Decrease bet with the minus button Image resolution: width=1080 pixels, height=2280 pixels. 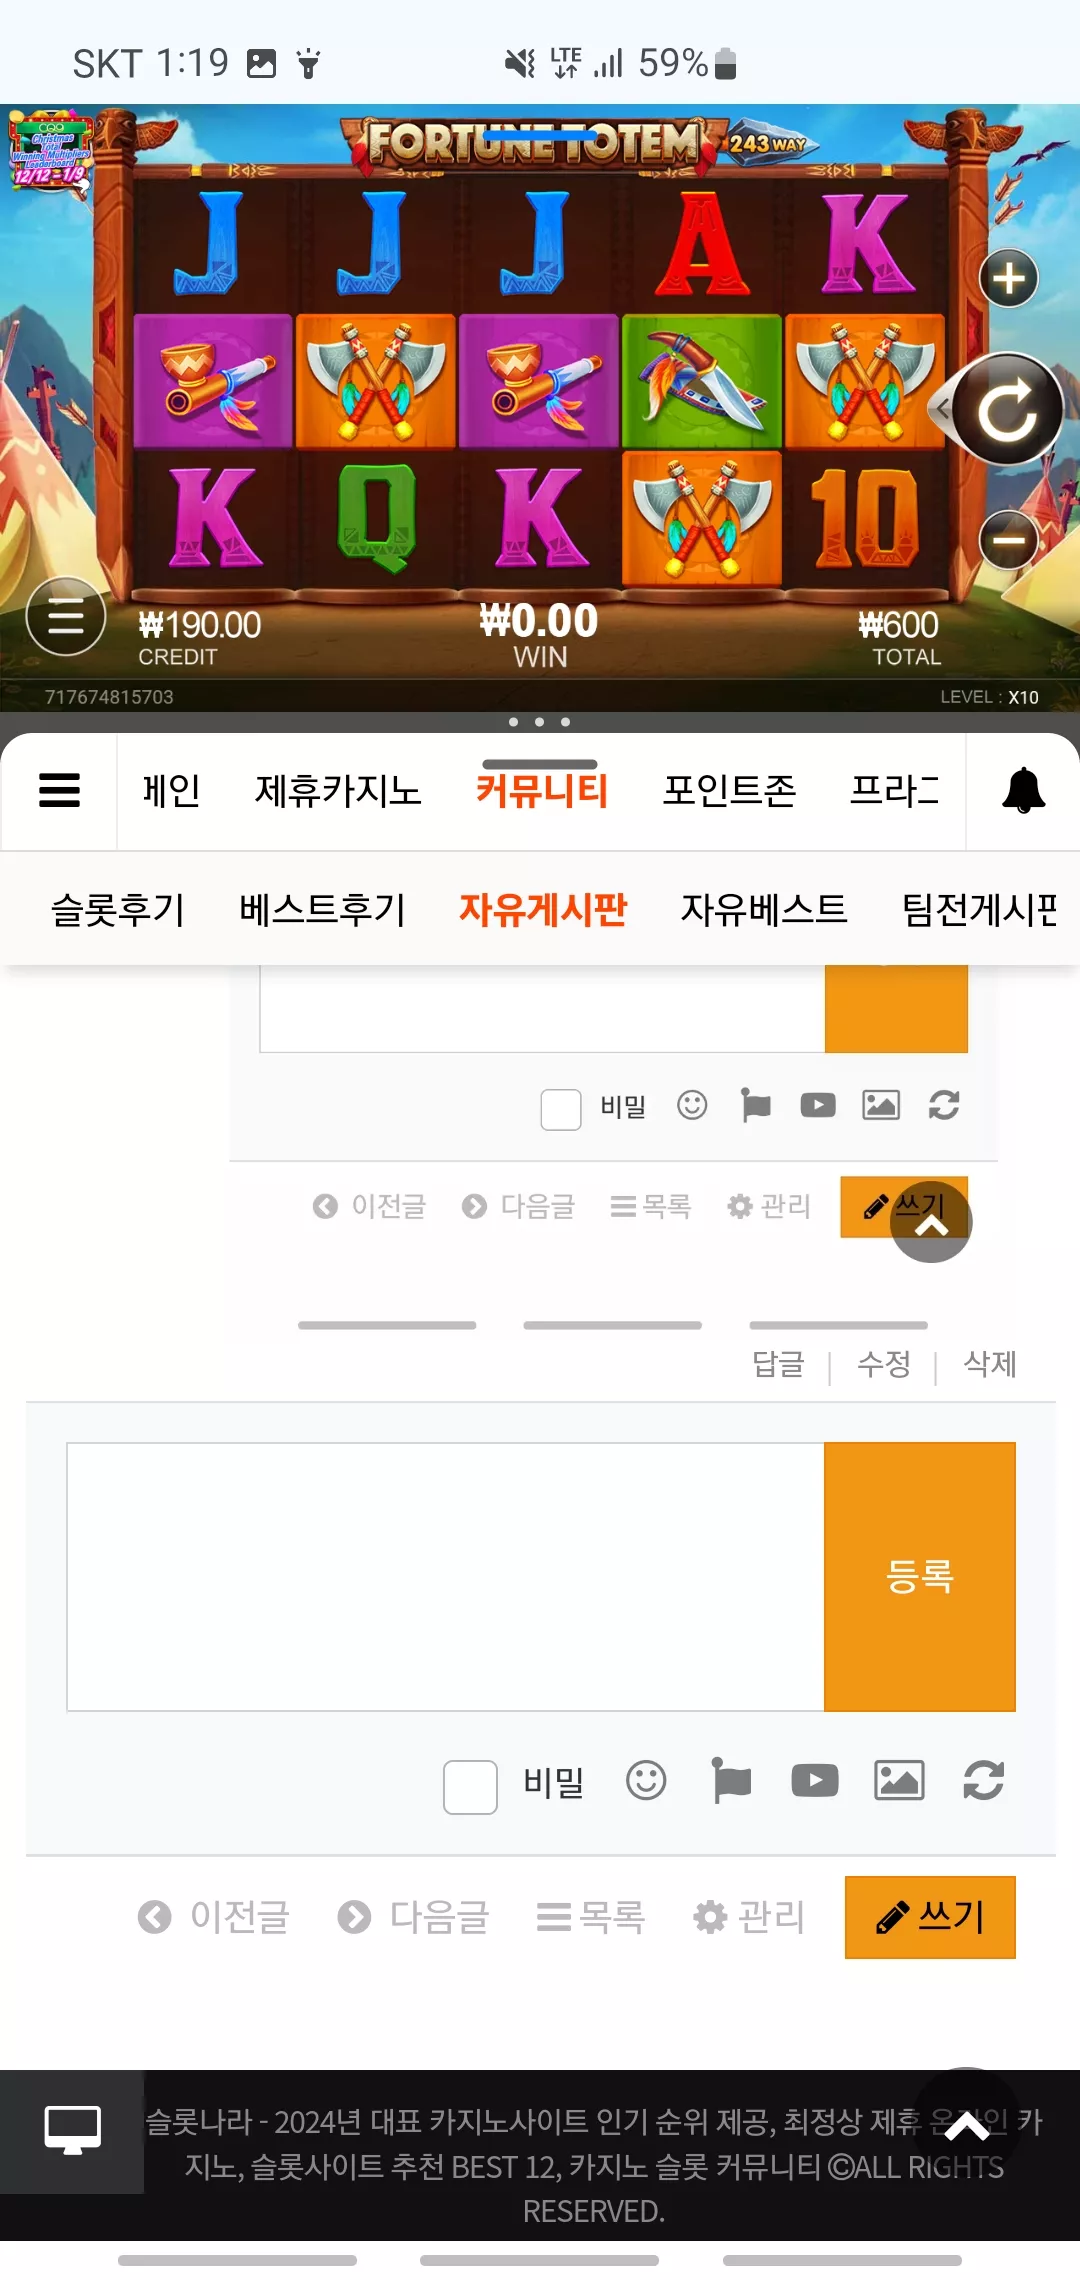pyautogui.click(x=1008, y=540)
